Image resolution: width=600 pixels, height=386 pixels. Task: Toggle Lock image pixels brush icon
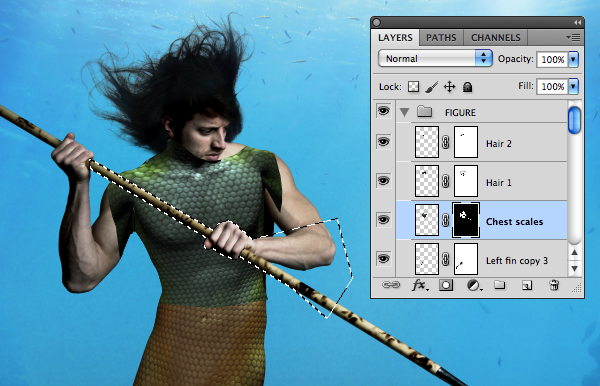click(431, 87)
